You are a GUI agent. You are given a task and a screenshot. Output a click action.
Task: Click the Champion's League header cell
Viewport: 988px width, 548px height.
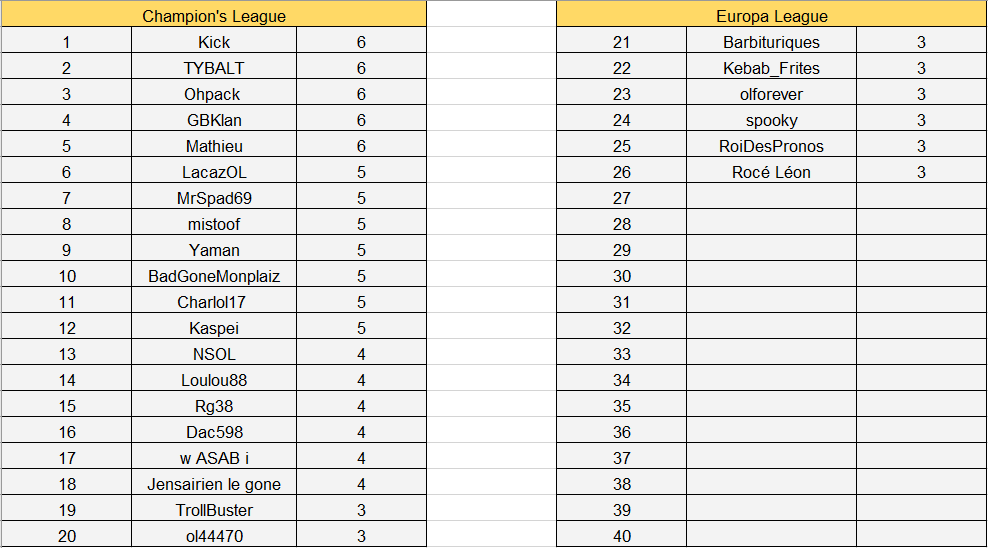[214, 16]
